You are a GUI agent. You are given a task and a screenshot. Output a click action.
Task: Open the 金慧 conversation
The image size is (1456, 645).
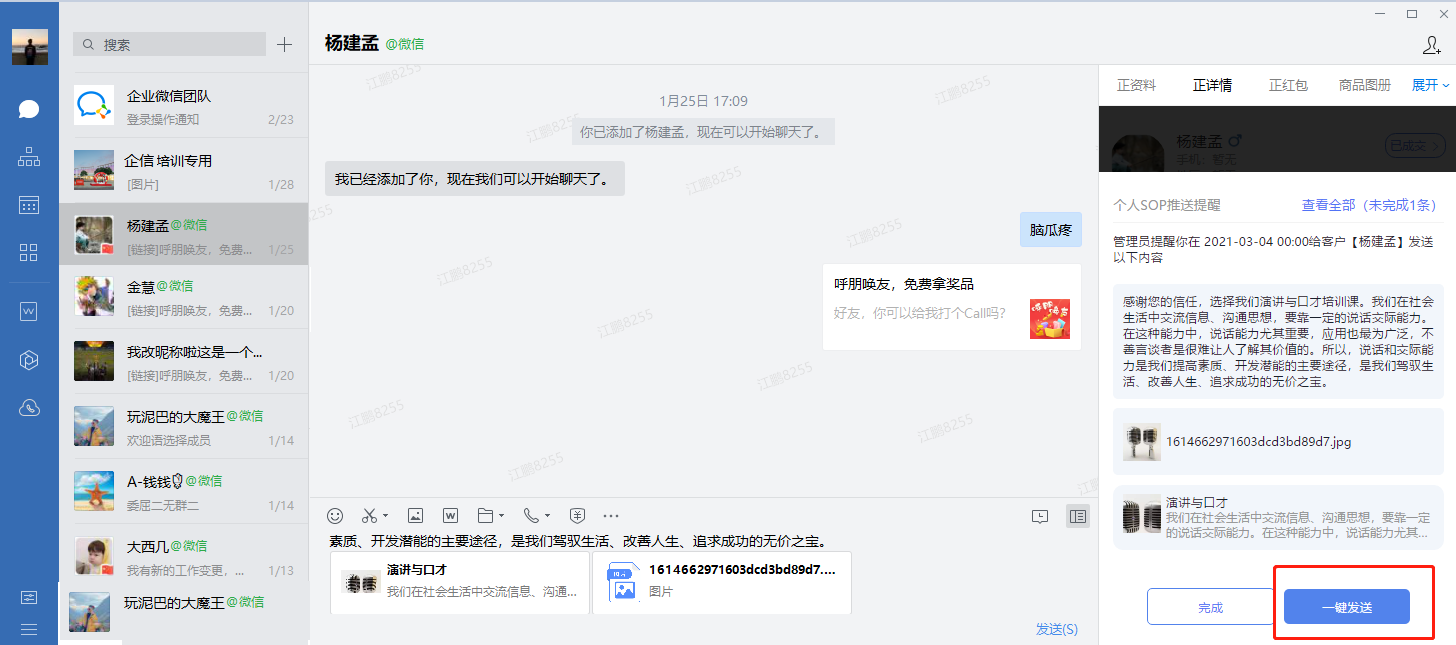184,297
